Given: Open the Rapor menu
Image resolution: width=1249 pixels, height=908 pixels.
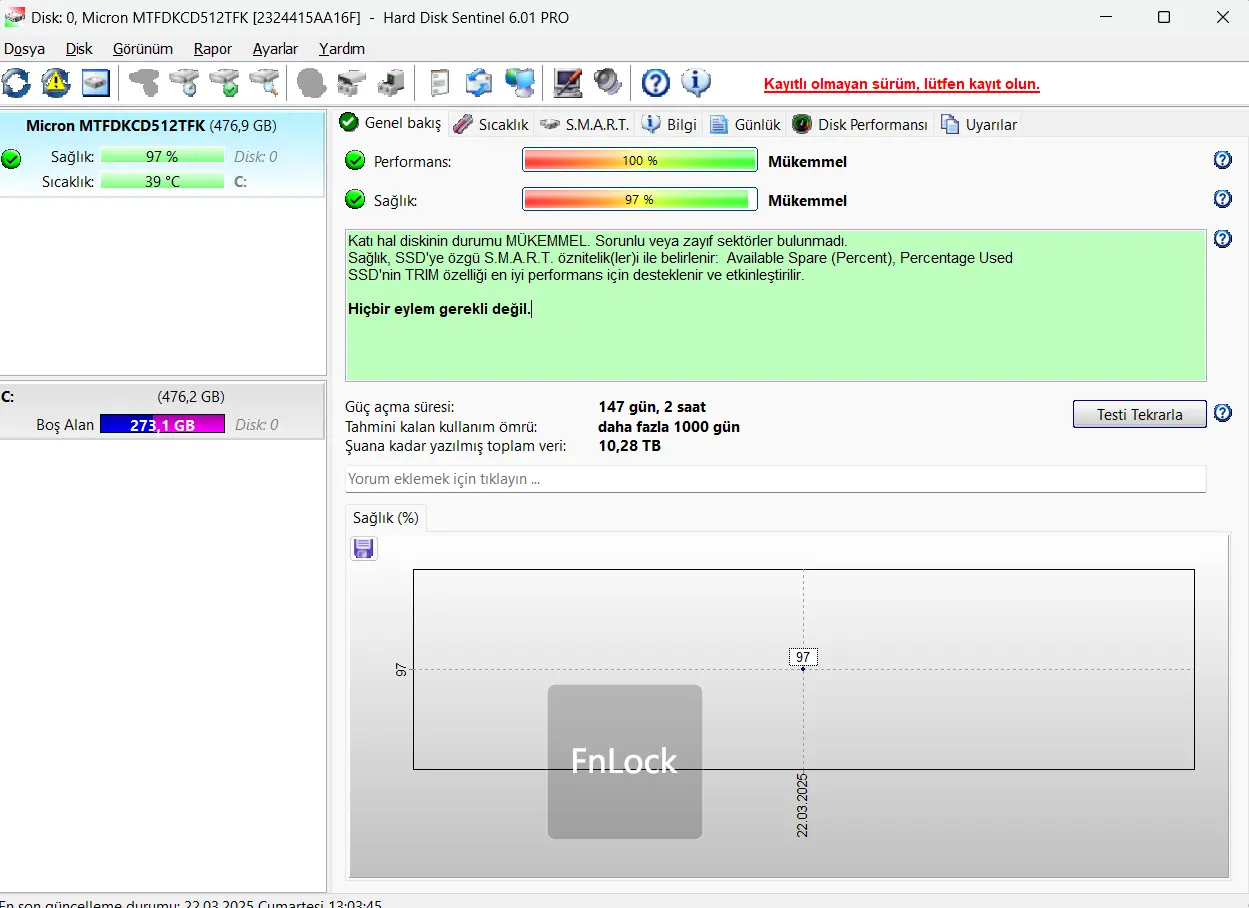Looking at the screenshot, I should coord(213,48).
